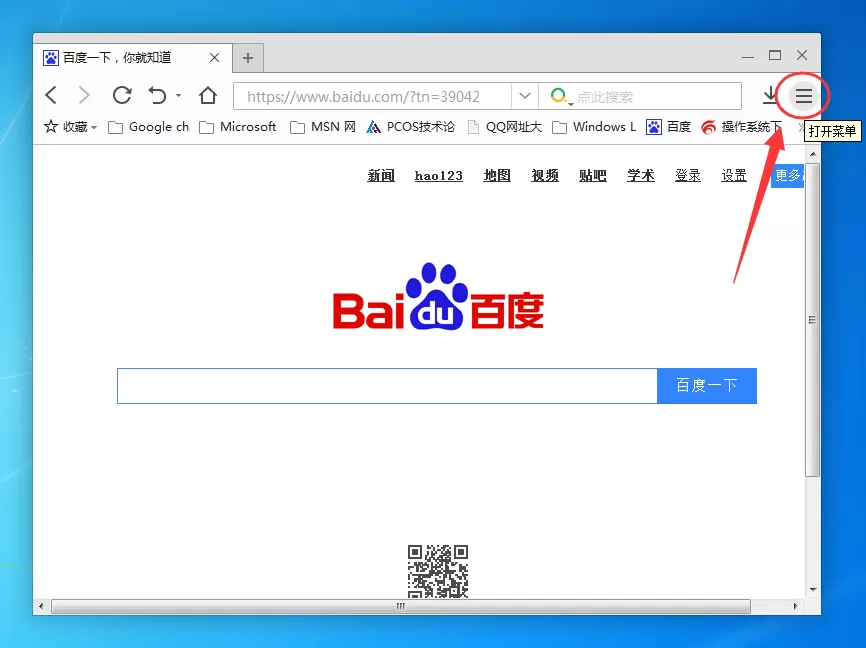Open the 设置 settings link

click(734, 176)
